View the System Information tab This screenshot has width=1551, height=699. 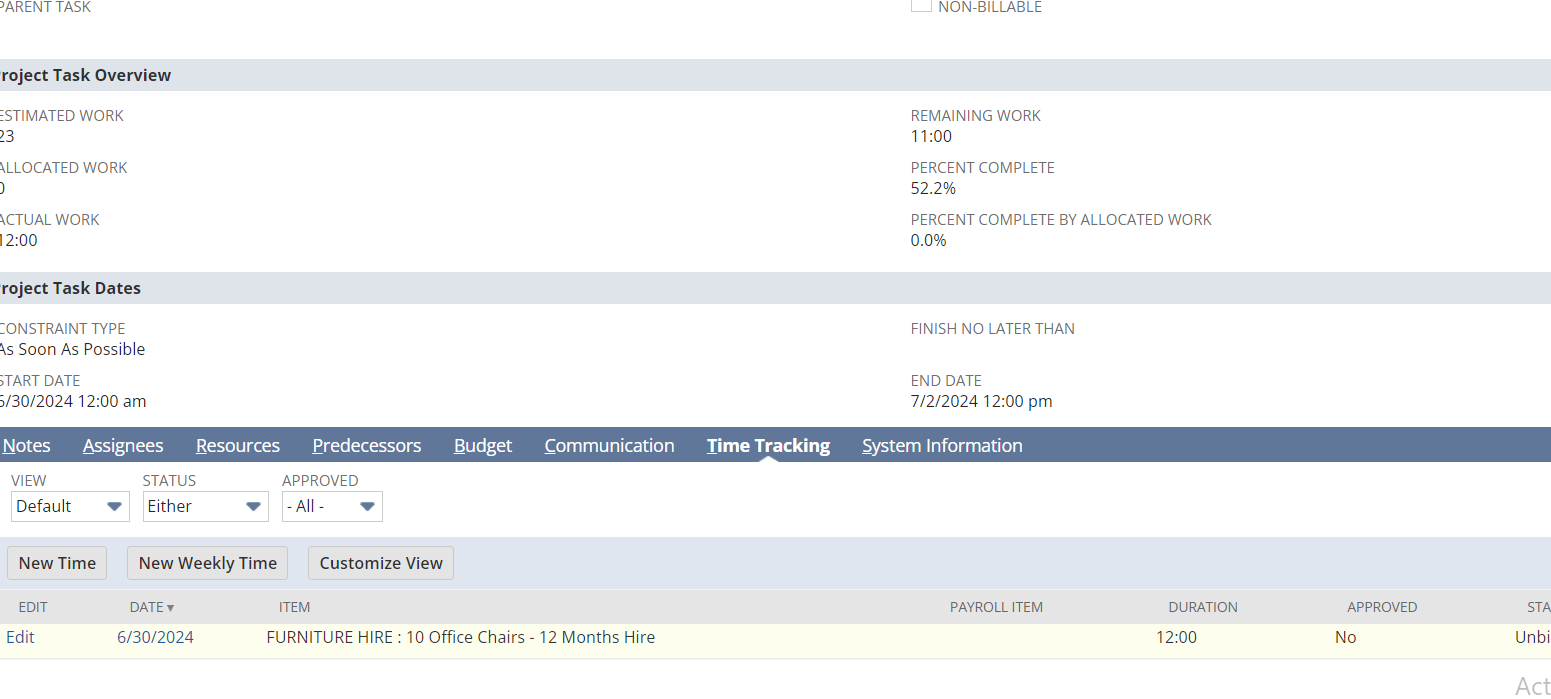pos(942,446)
